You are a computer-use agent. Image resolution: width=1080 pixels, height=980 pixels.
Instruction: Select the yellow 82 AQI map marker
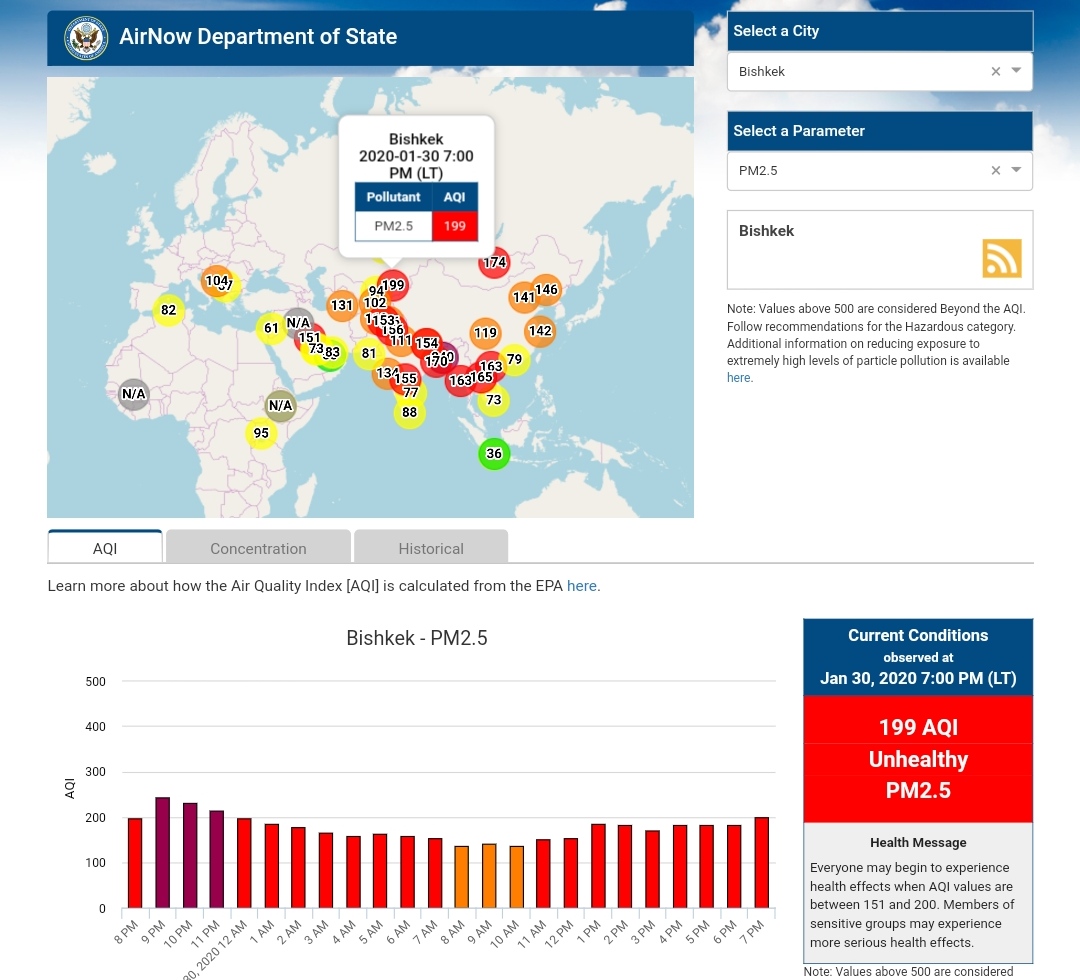168,311
